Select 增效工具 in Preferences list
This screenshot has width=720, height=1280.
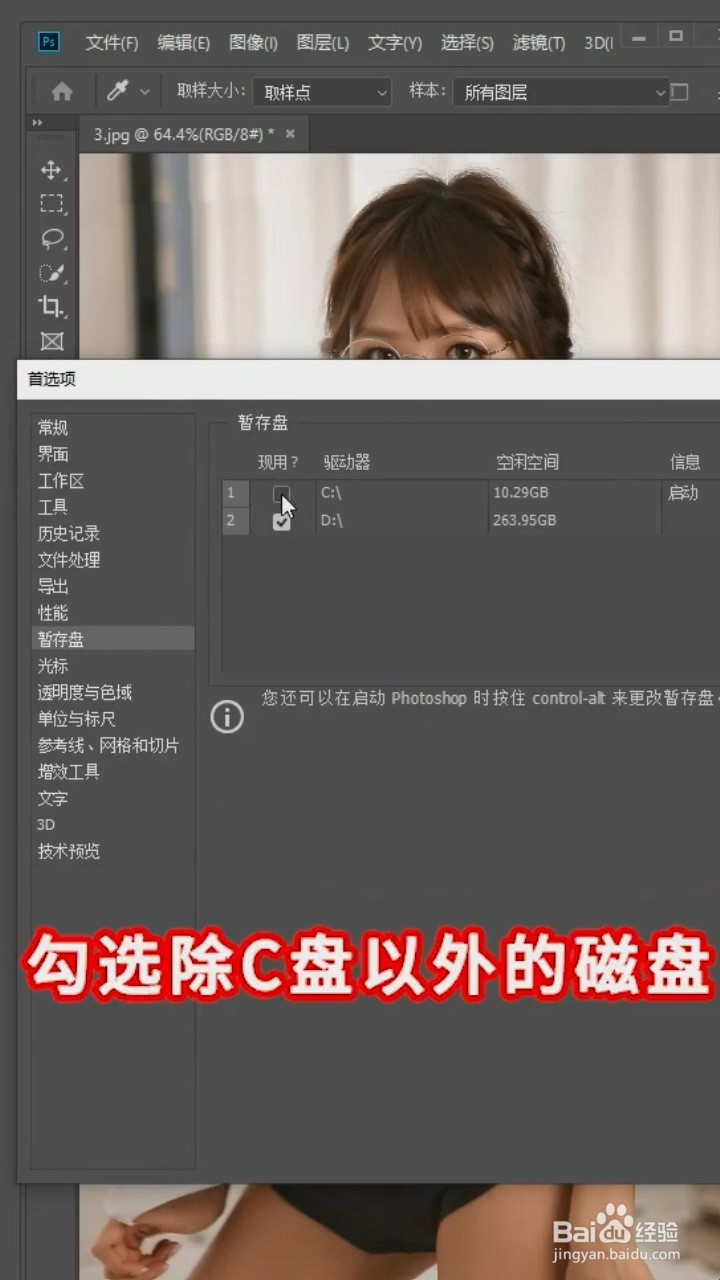tap(69, 772)
